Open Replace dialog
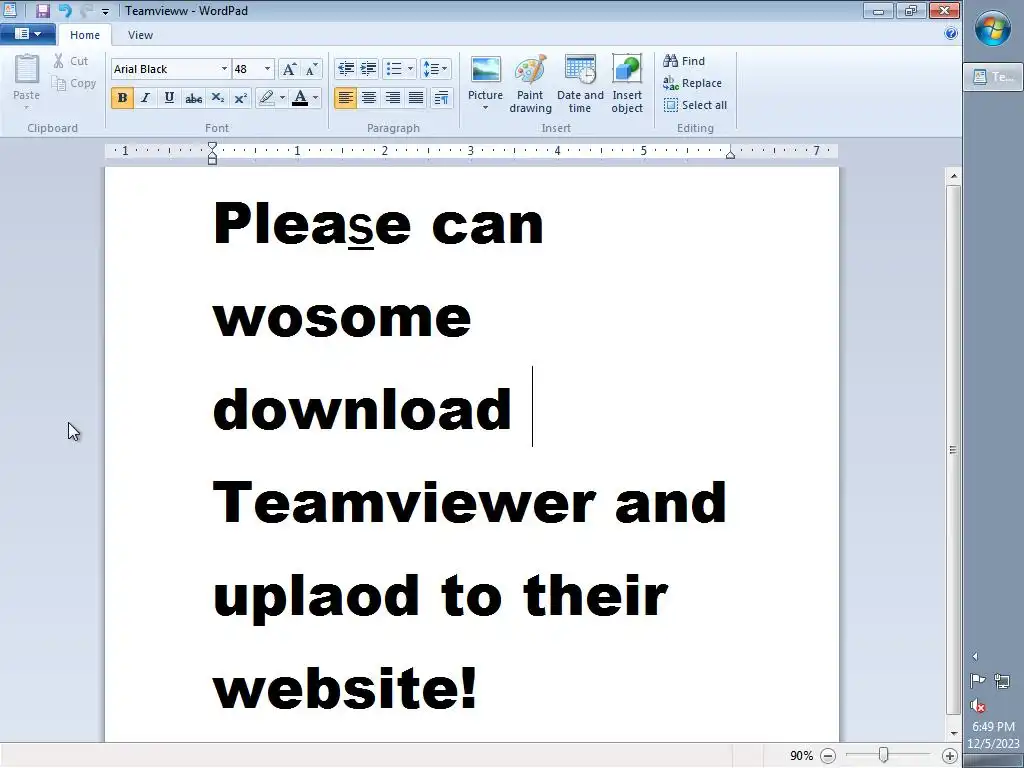The height and width of the screenshot is (768, 1024). point(692,83)
